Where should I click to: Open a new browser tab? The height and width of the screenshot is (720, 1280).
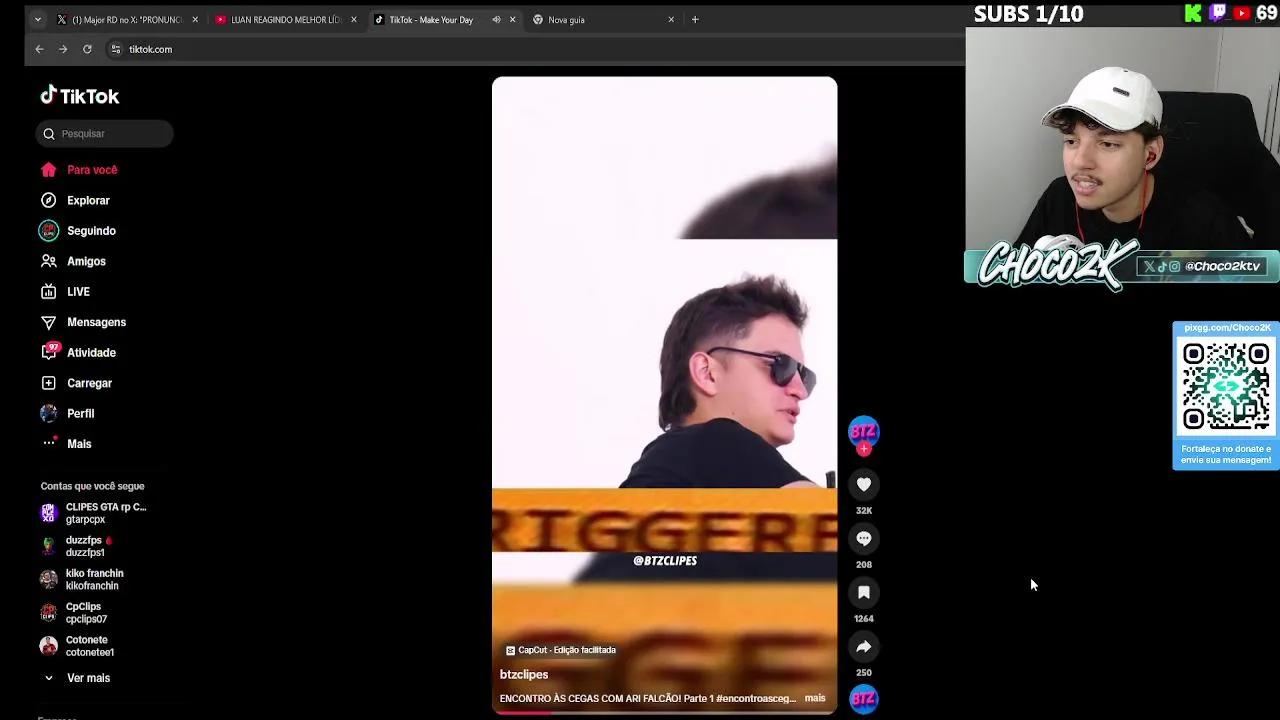(x=695, y=19)
